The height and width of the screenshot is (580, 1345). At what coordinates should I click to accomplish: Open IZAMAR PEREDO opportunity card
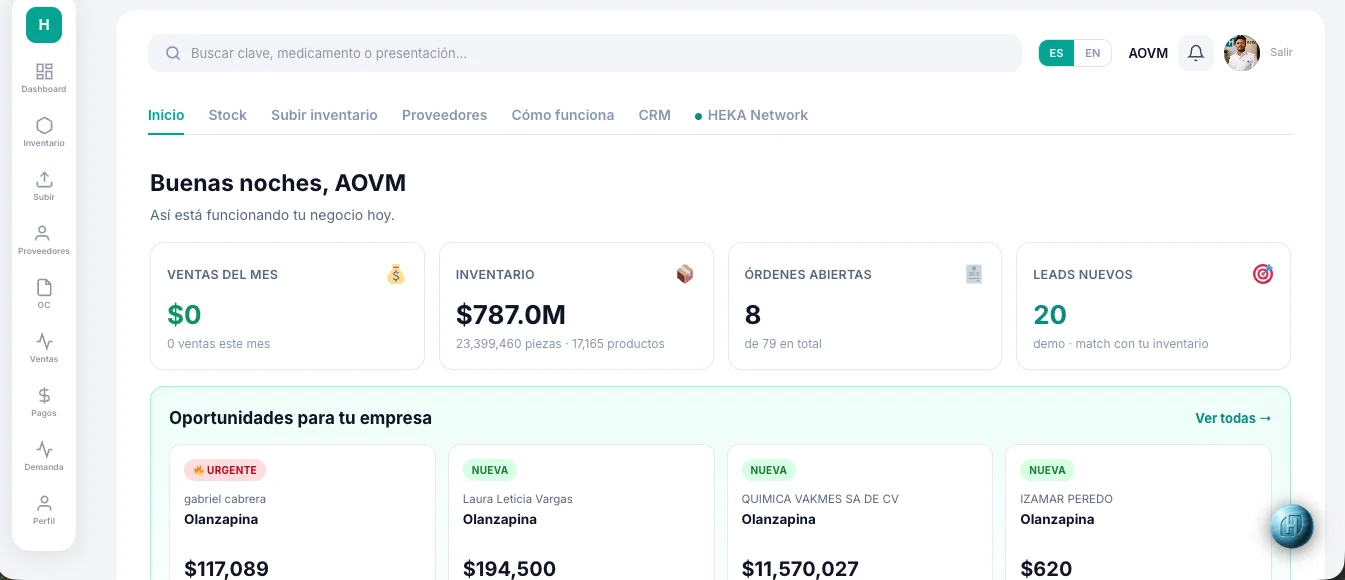click(x=1138, y=512)
